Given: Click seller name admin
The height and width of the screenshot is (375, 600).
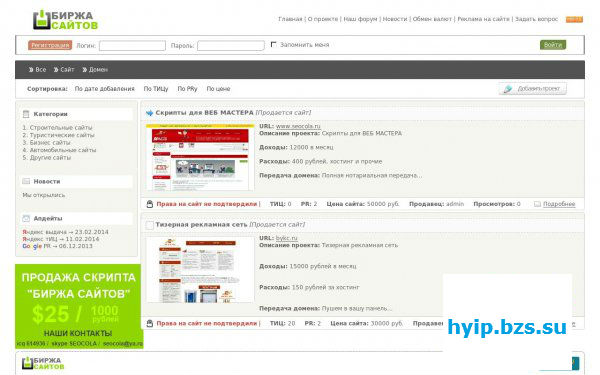Looking at the screenshot, I should [x=455, y=204].
